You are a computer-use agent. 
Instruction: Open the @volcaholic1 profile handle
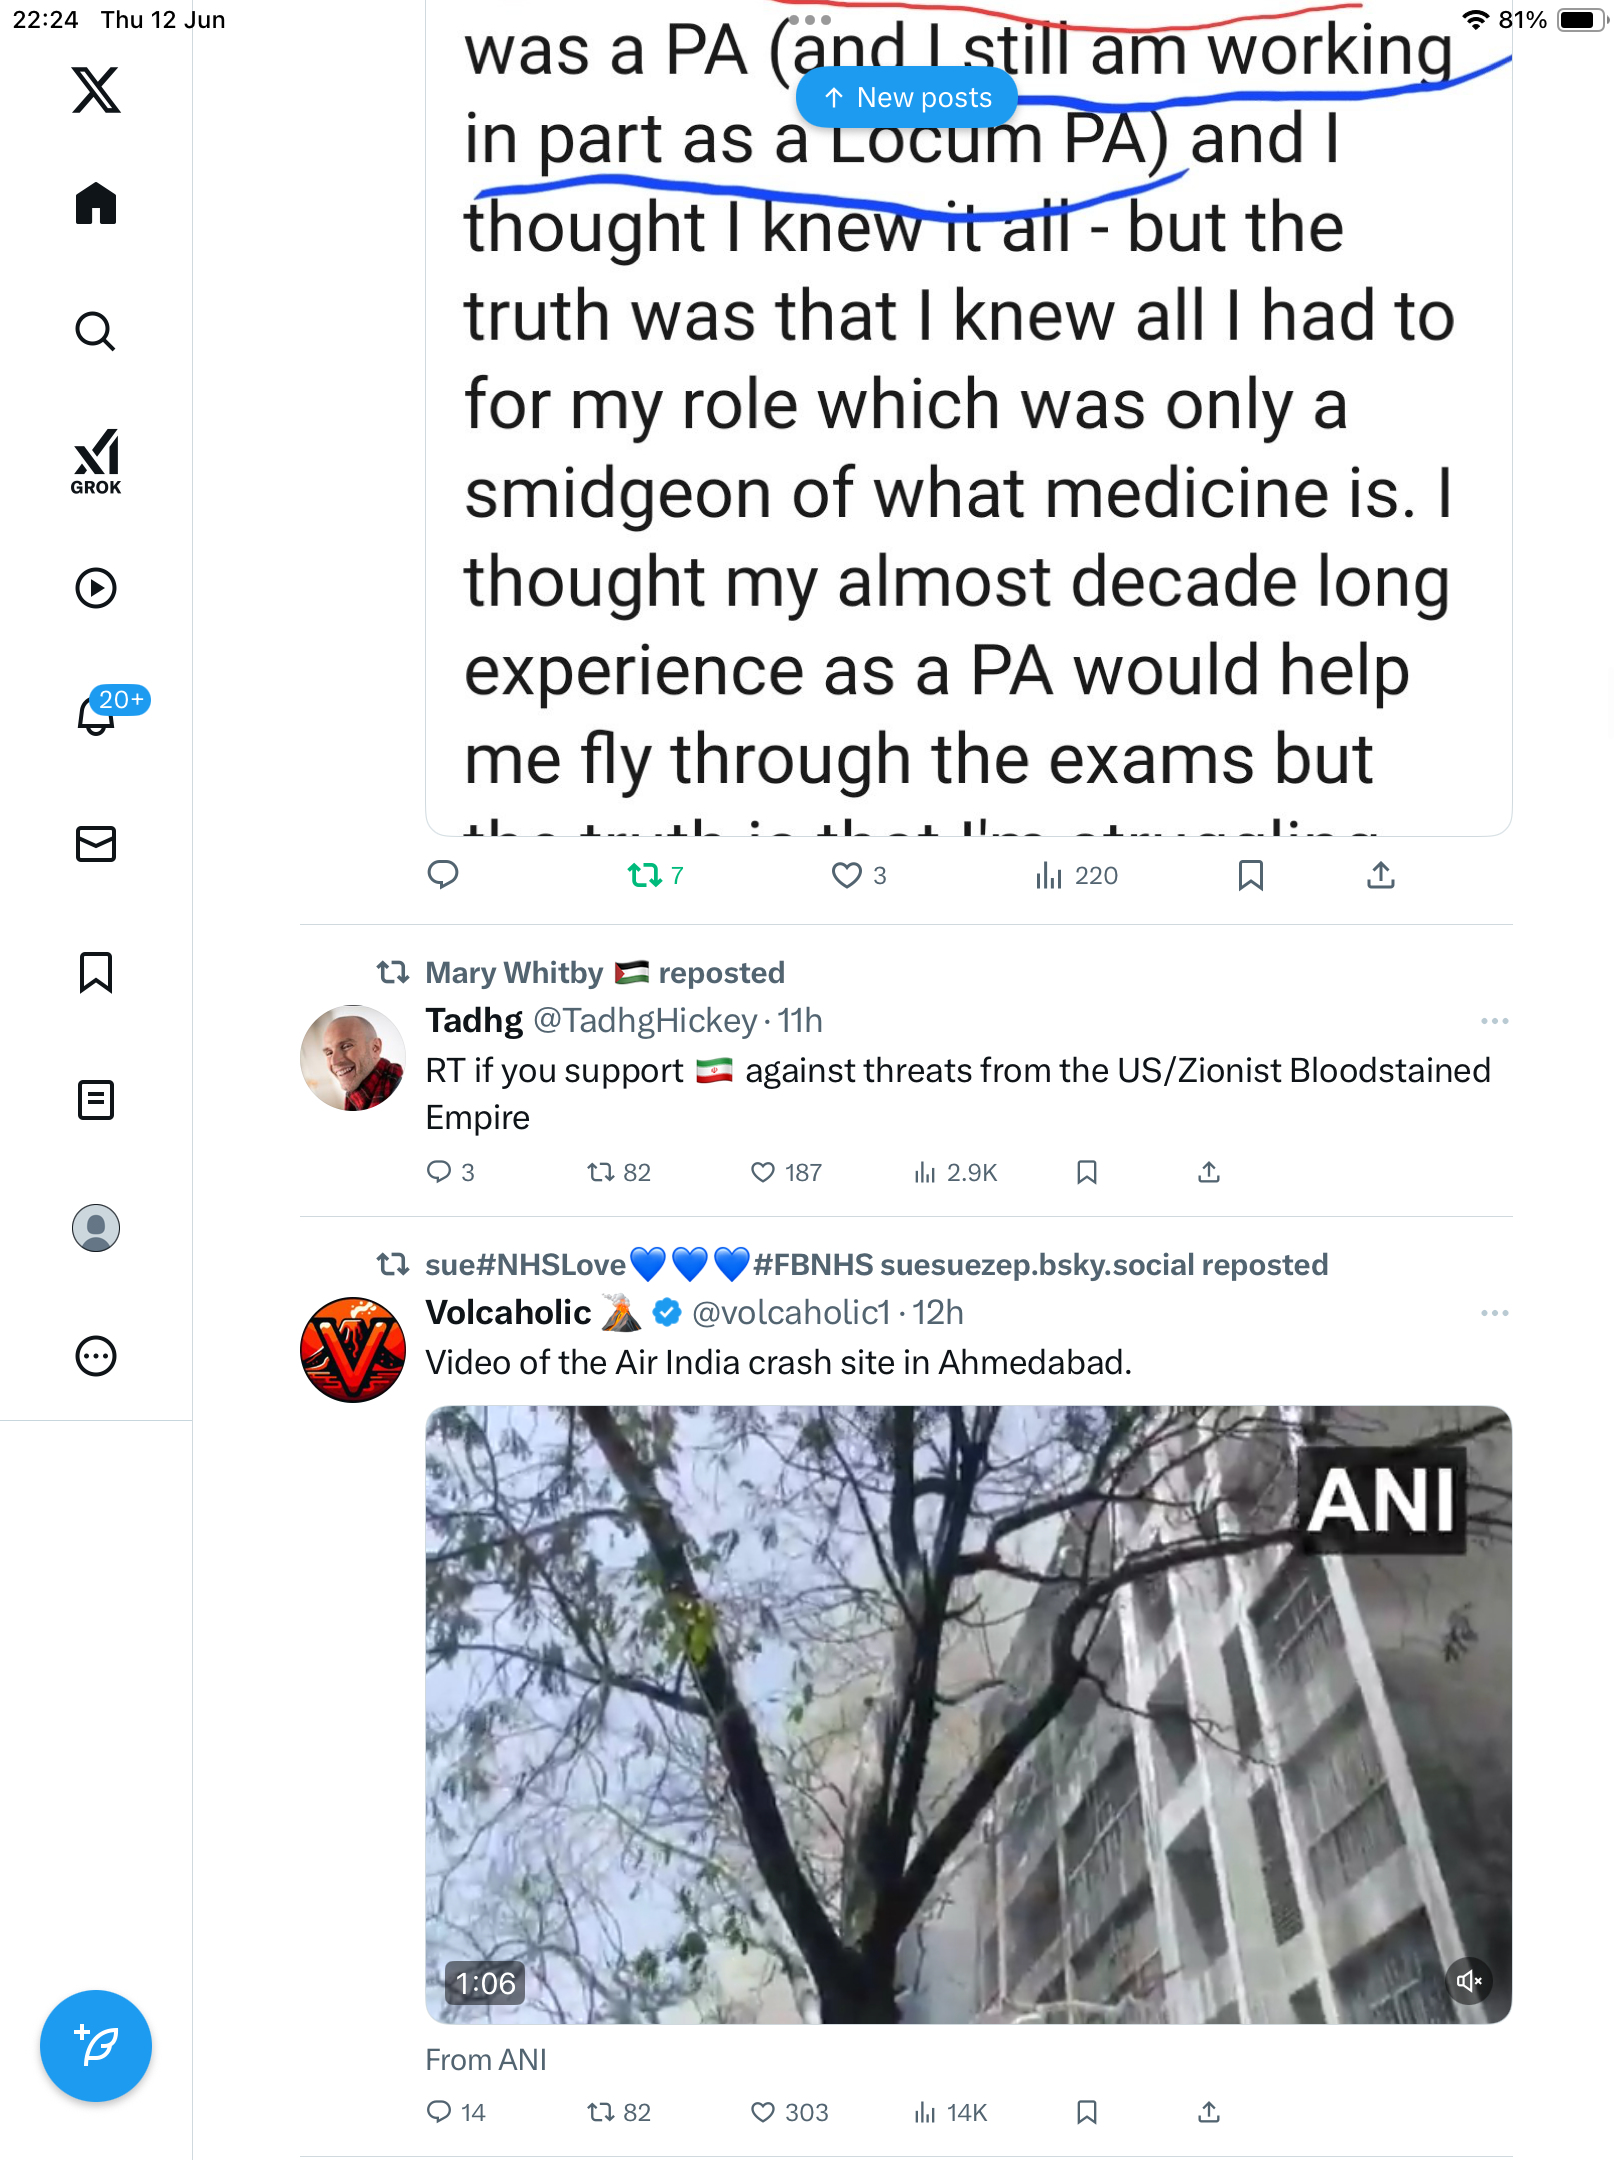pyautogui.click(x=791, y=1312)
